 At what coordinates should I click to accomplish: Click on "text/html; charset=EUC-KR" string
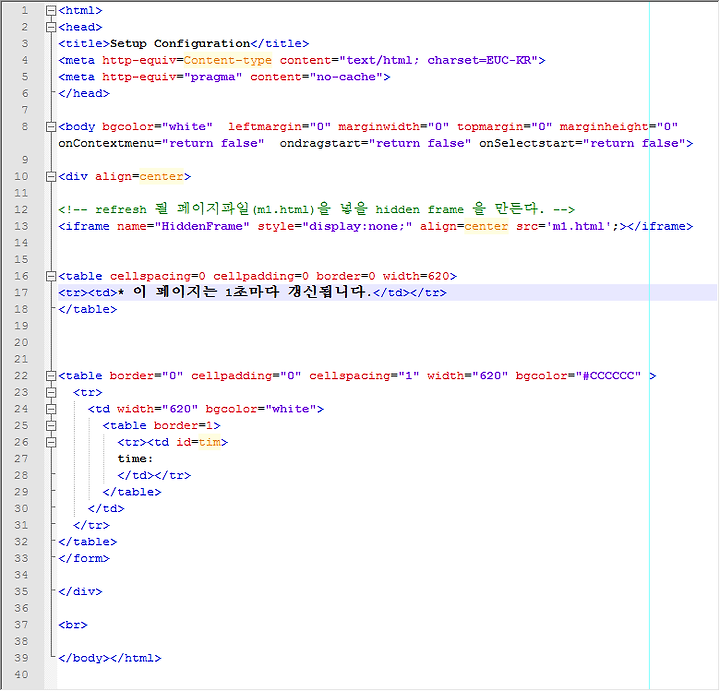tap(439, 60)
